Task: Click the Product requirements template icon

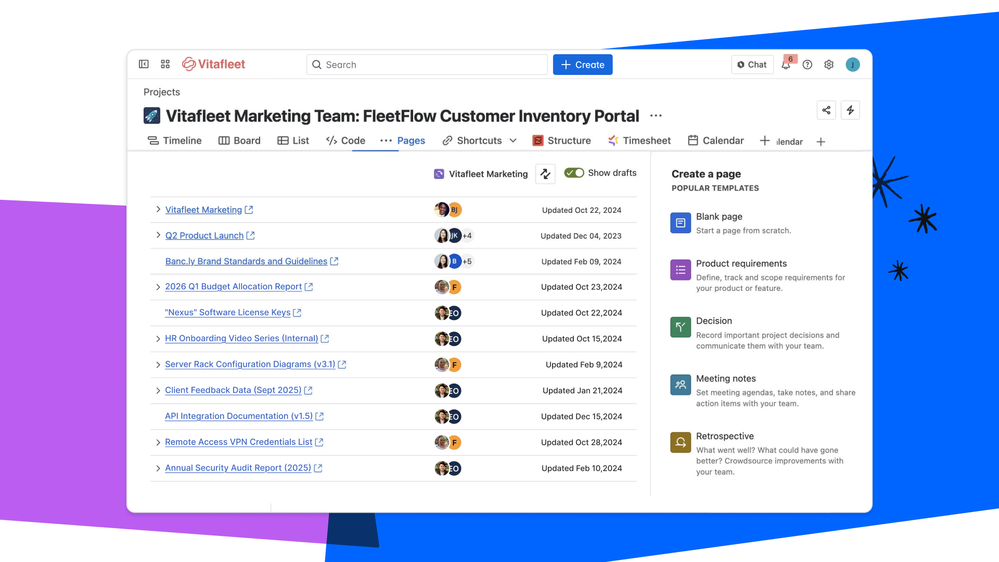Action: (680, 270)
